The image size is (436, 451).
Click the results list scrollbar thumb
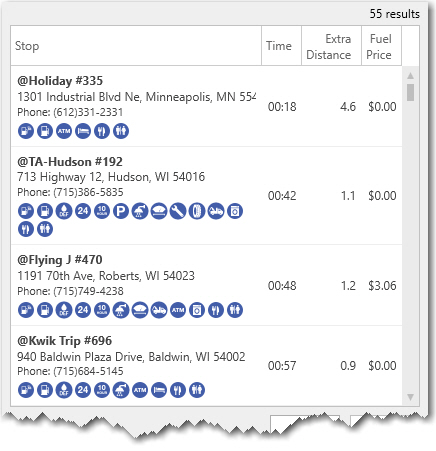(411, 92)
